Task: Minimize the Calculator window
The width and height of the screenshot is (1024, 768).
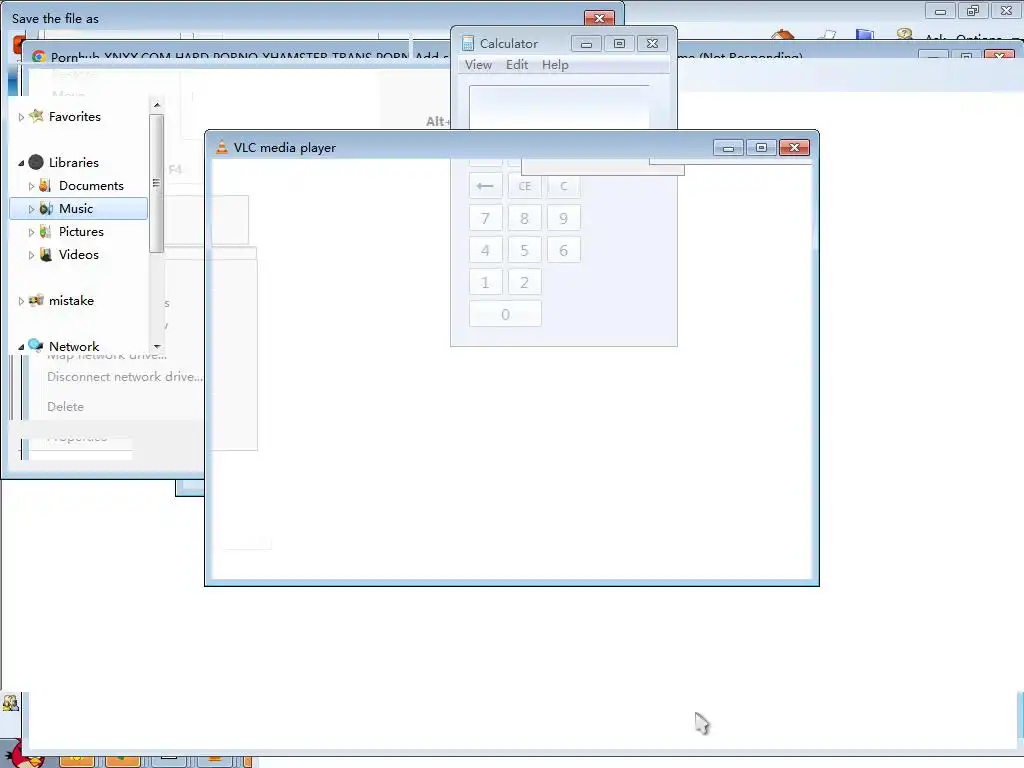Action: (x=586, y=44)
